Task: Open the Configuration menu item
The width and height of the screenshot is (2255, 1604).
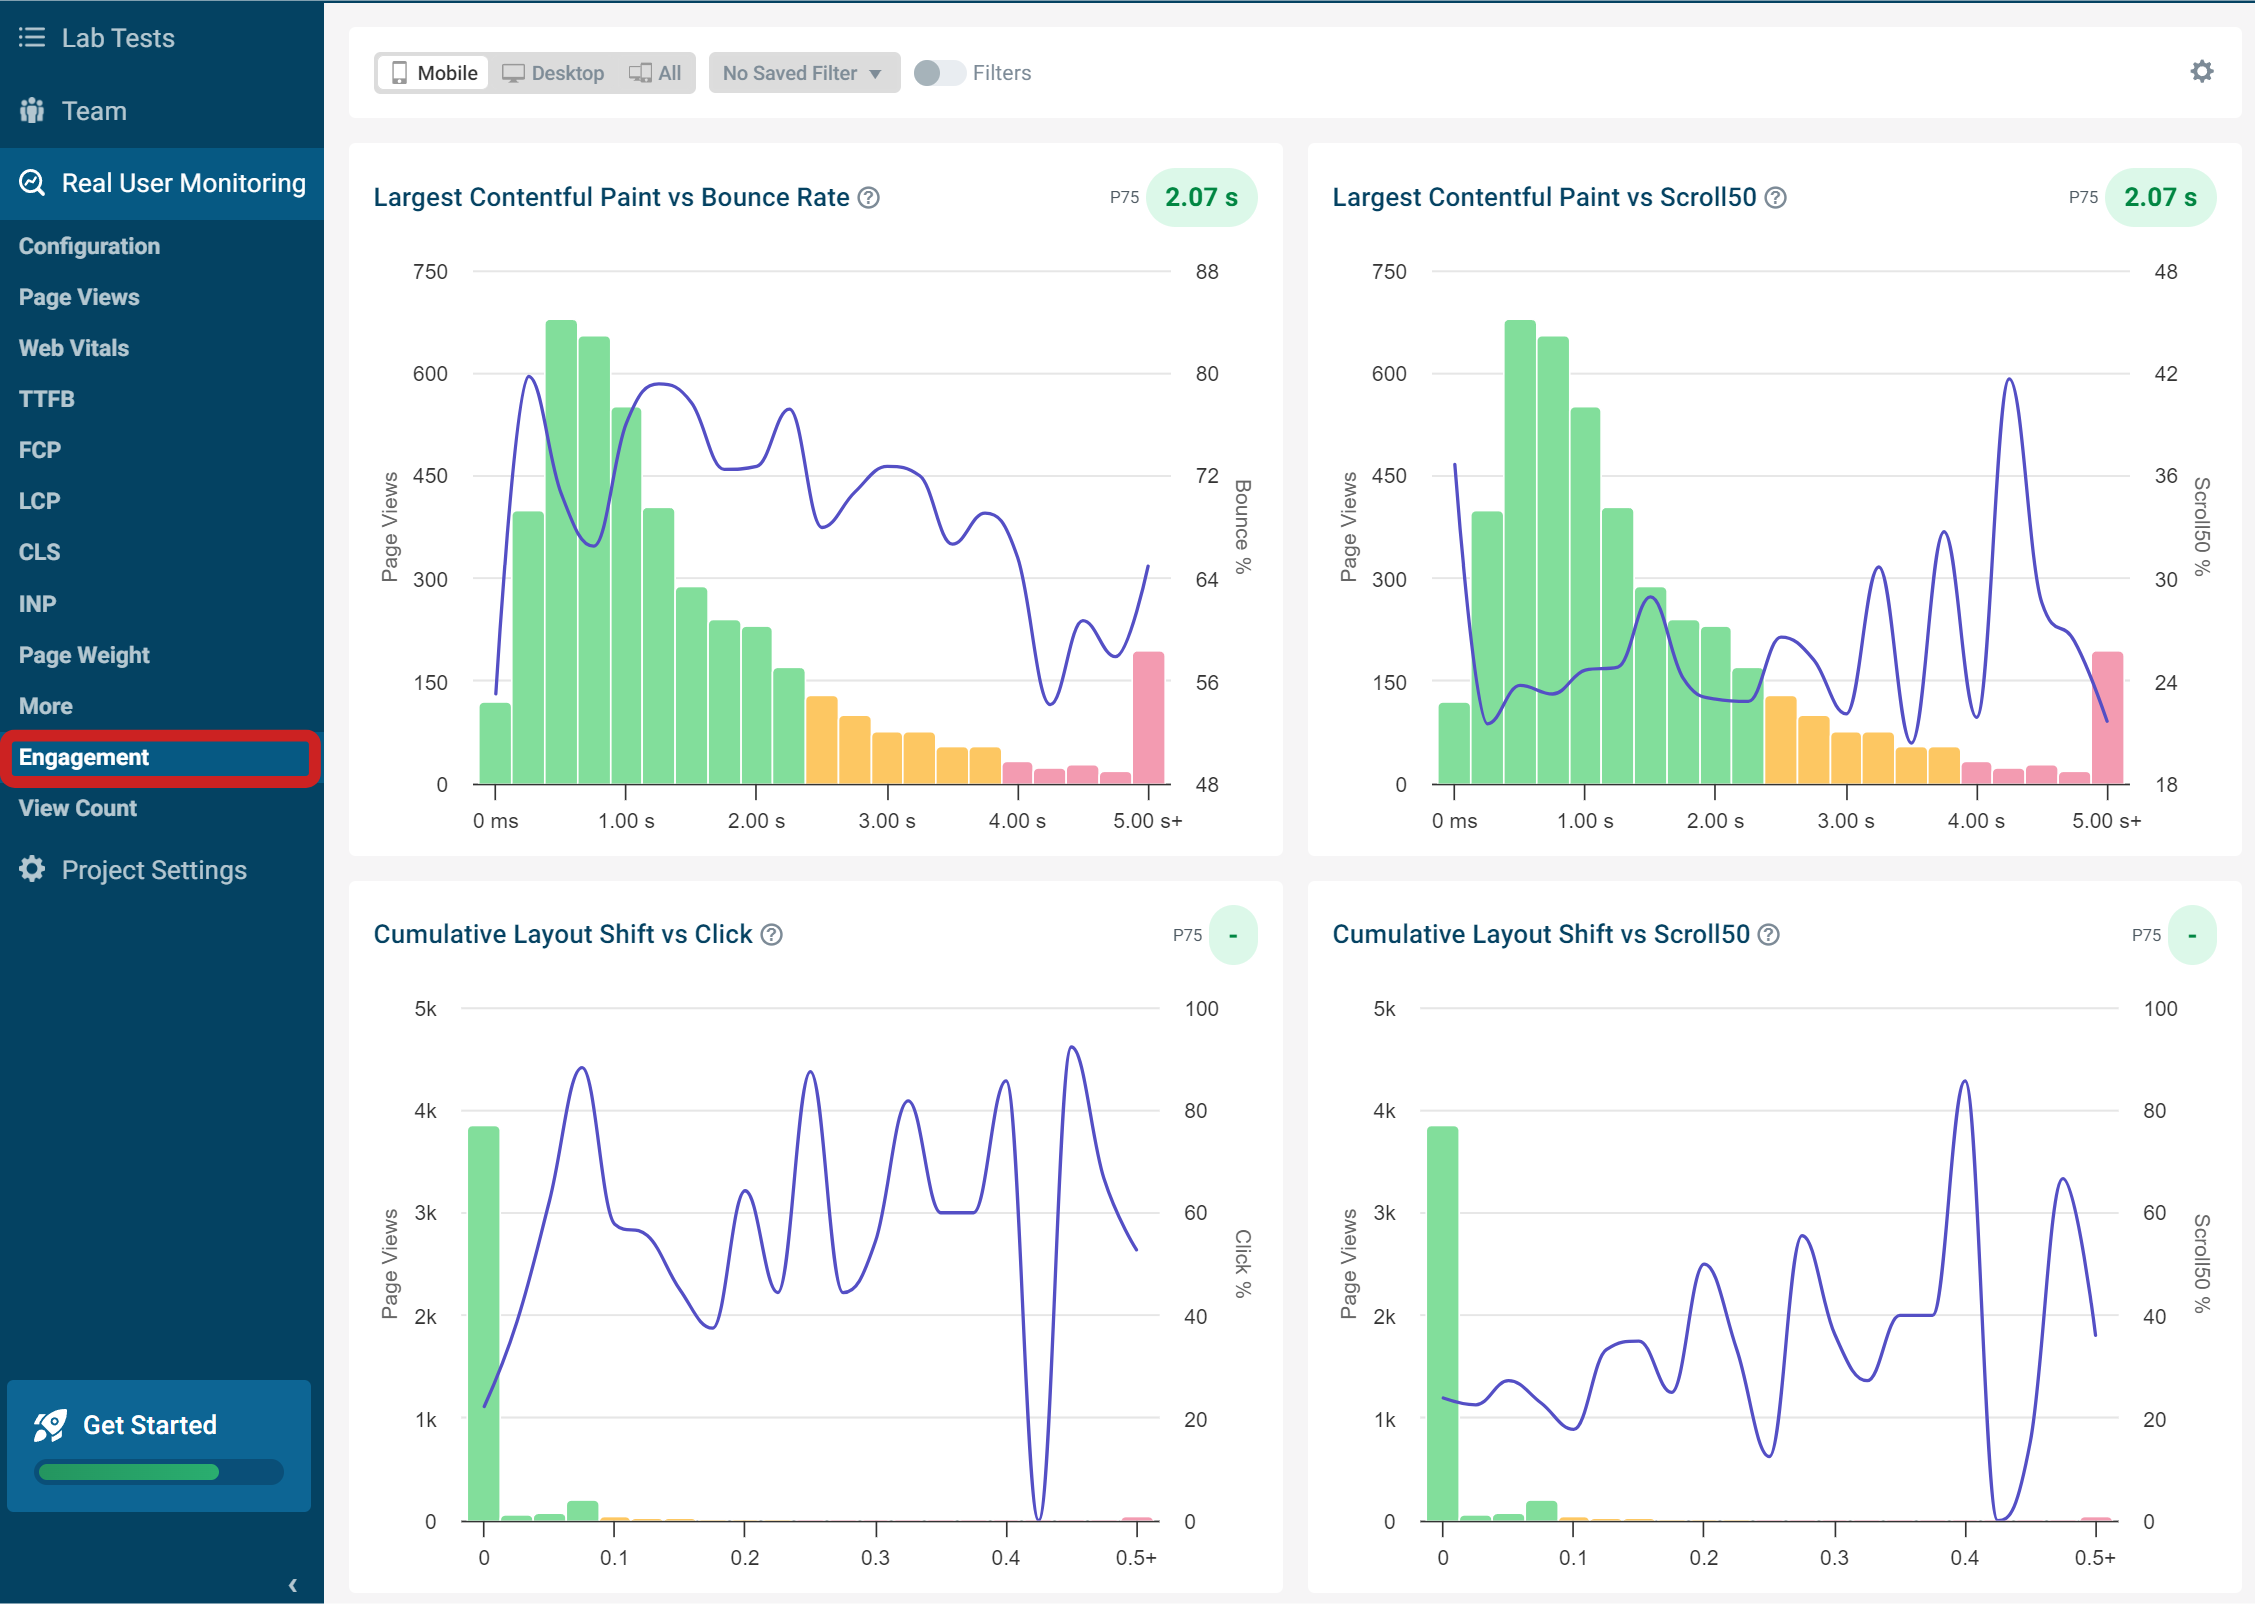Action: (x=89, y=246)
